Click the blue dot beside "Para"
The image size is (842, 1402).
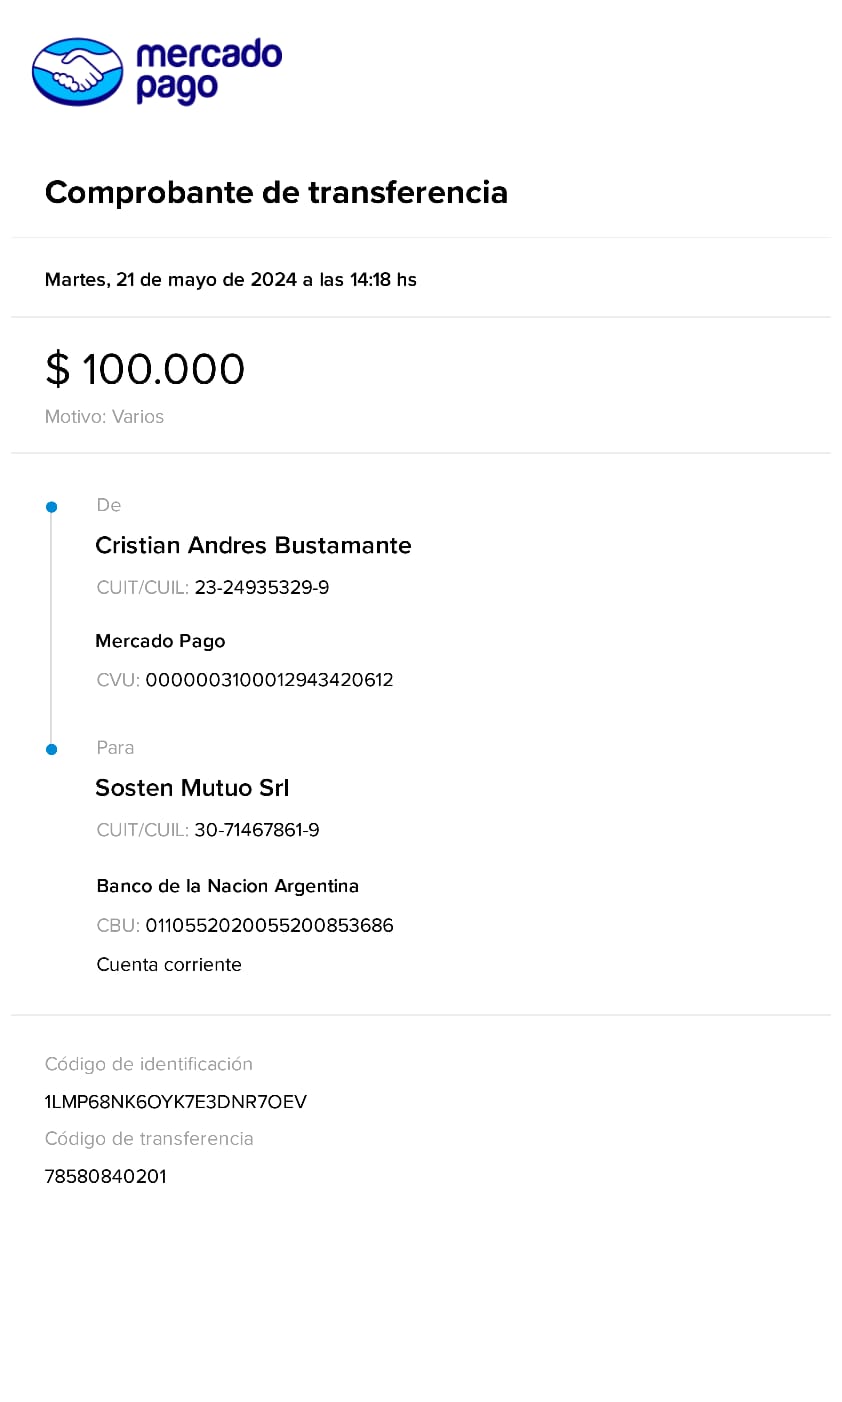coord(52,749)
